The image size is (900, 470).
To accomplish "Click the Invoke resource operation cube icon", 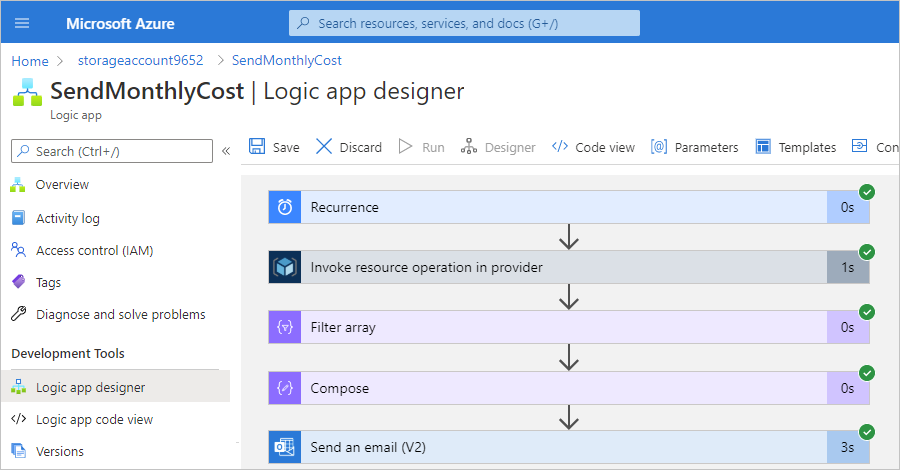I will tap(285, 267).
